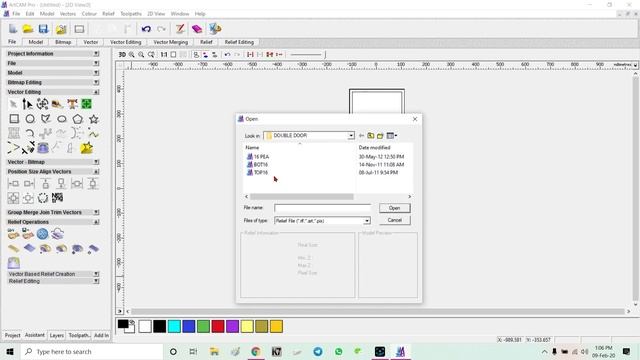
Task: Switch to the Layers tab at bottom
Action: point(56,335)
